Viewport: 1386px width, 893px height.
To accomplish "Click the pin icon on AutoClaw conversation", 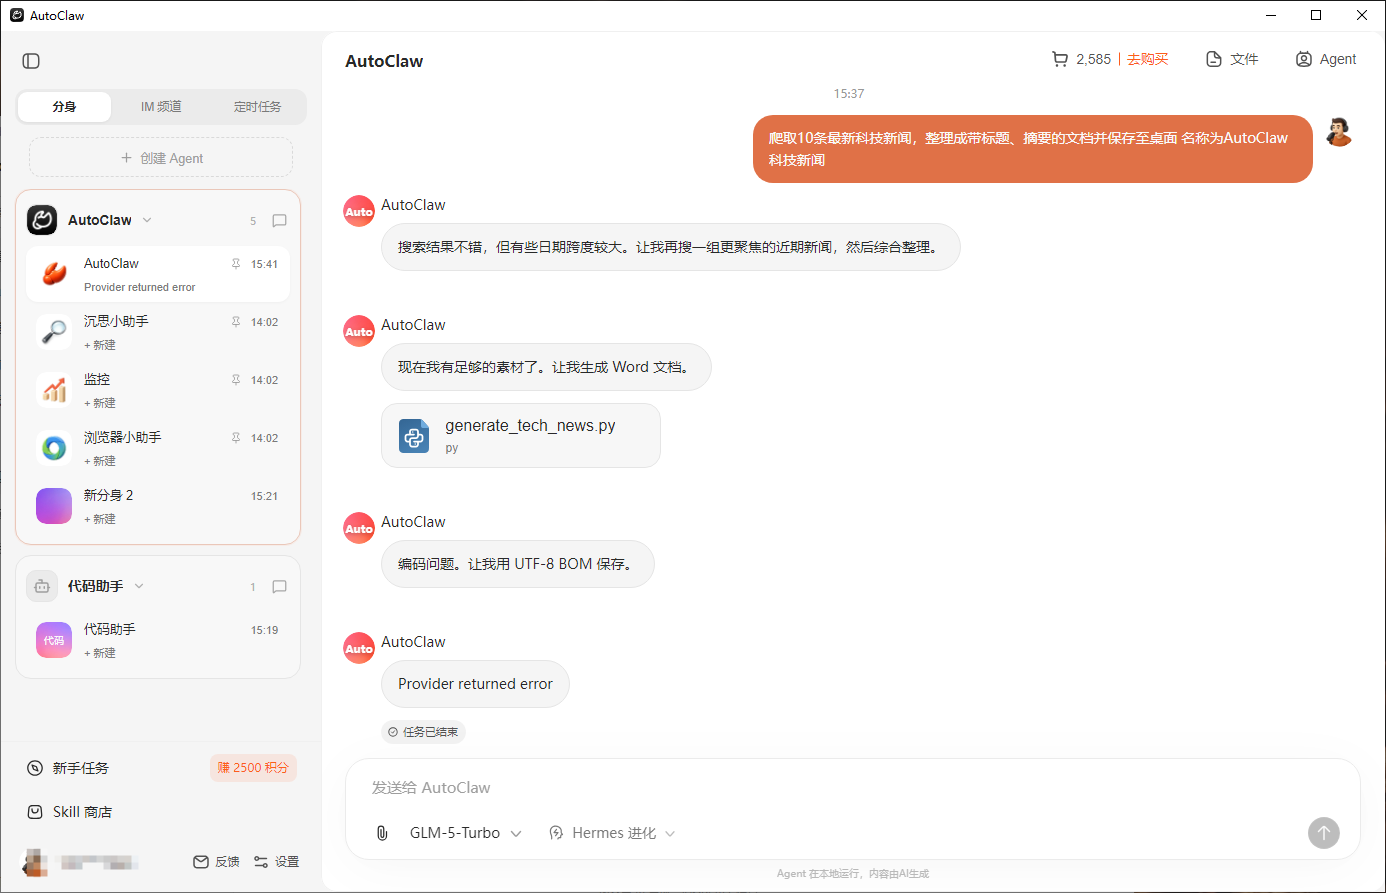I will [x=236, y=264].
